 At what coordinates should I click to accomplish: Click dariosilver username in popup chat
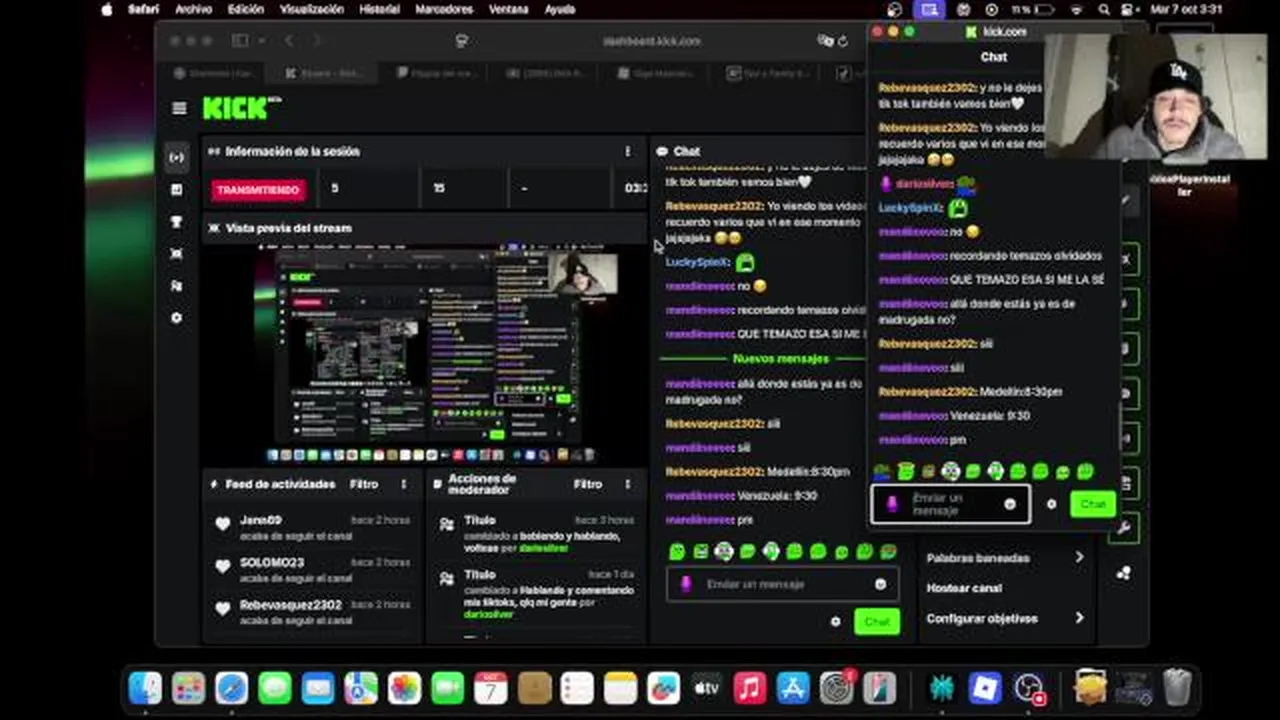(924, 184)
